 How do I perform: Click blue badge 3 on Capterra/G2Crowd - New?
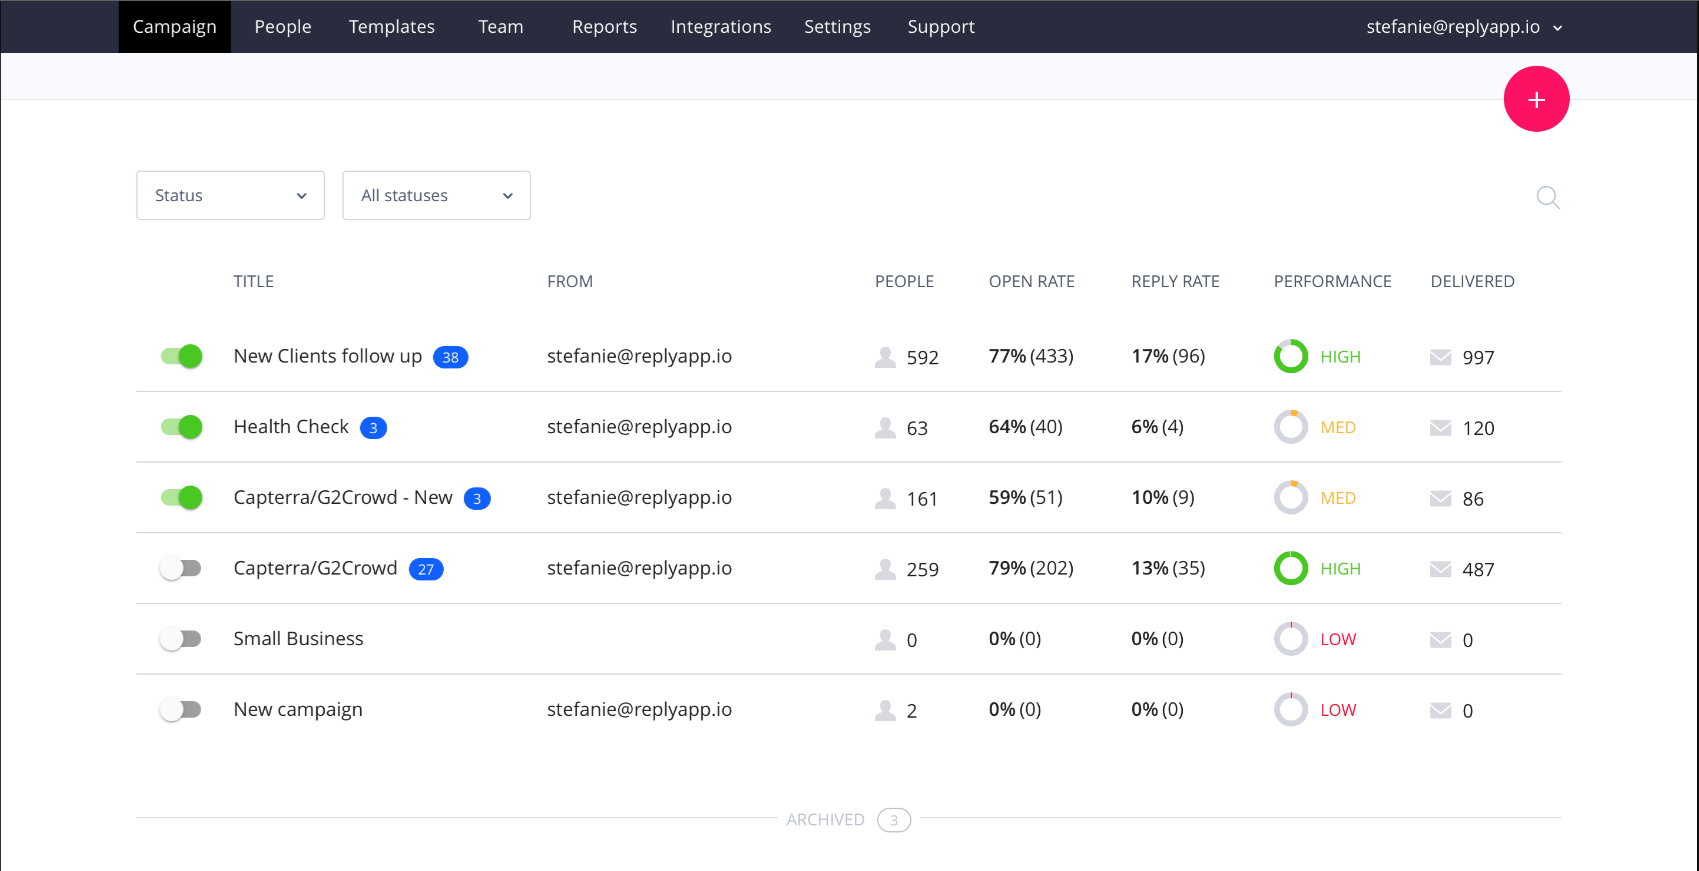(x=477, y=498)
